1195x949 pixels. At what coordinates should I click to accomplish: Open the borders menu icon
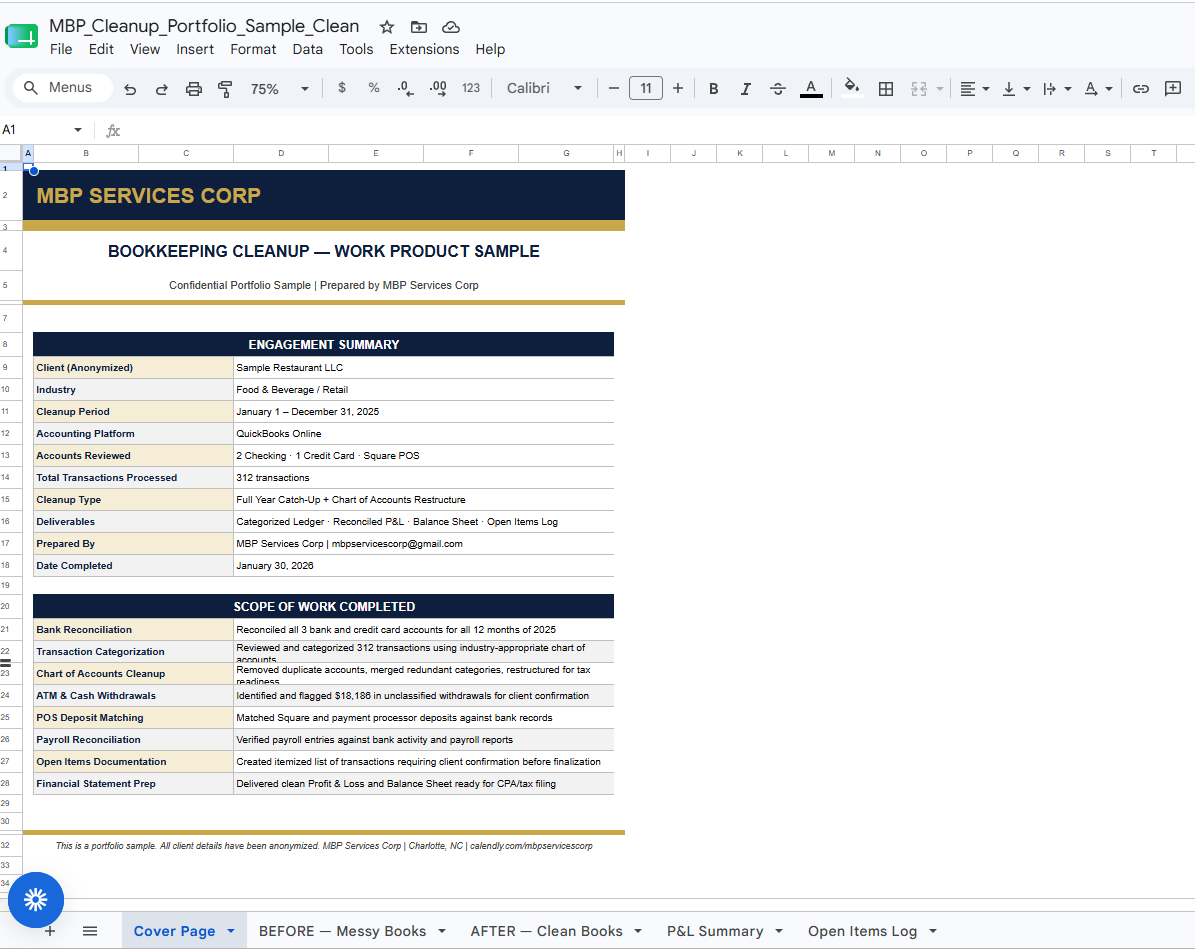(886, 88)
